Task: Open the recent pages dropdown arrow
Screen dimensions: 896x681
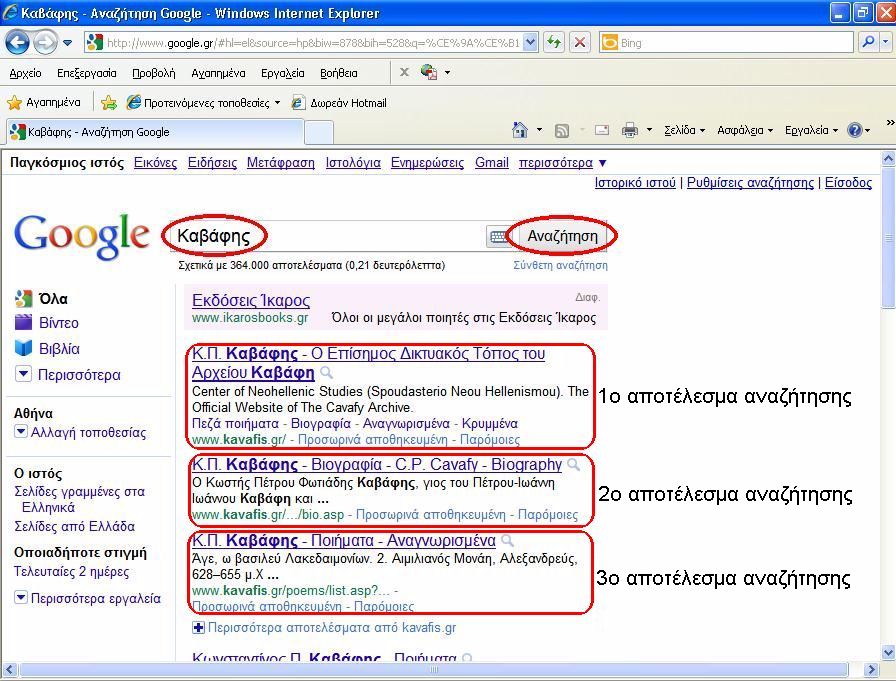Action: [x=67, y=43]
